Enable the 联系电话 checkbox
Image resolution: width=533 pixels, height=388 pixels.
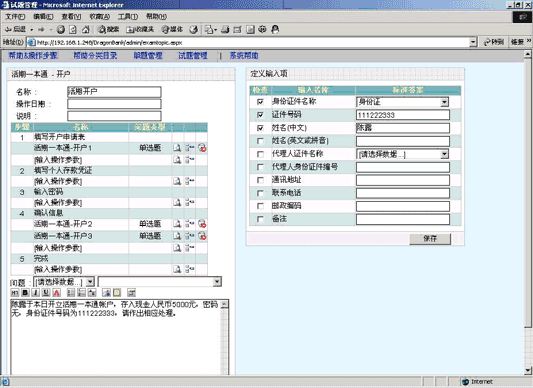click(260, 193)
